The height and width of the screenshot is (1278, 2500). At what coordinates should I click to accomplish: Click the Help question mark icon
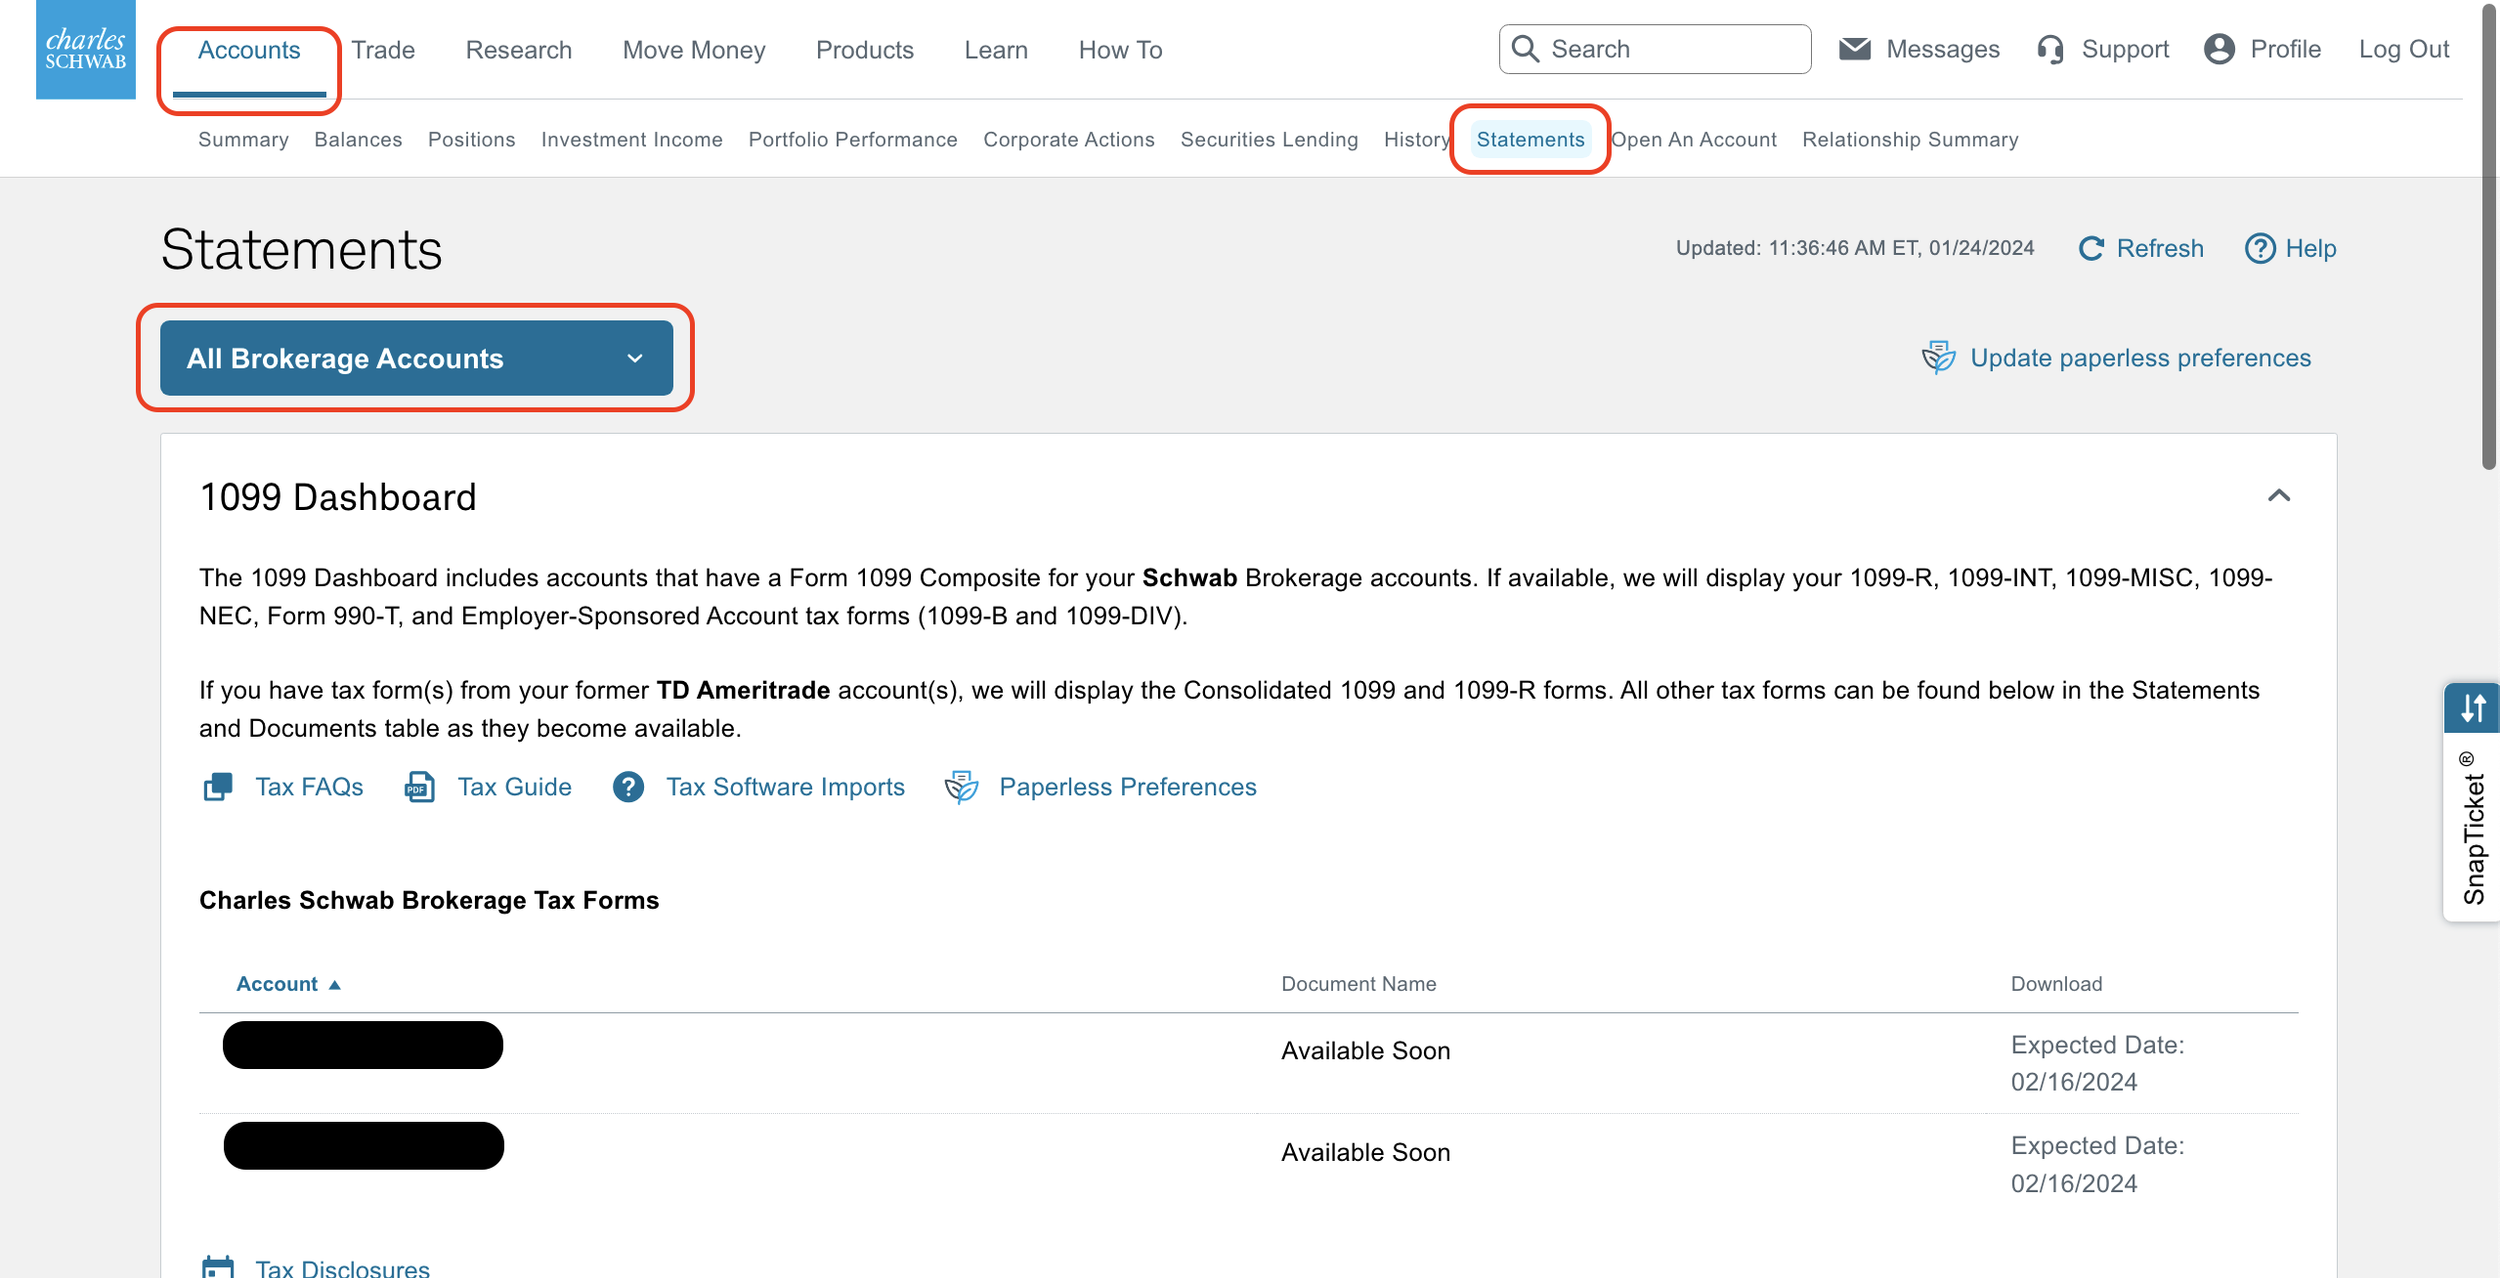(x=2259, y=248)
